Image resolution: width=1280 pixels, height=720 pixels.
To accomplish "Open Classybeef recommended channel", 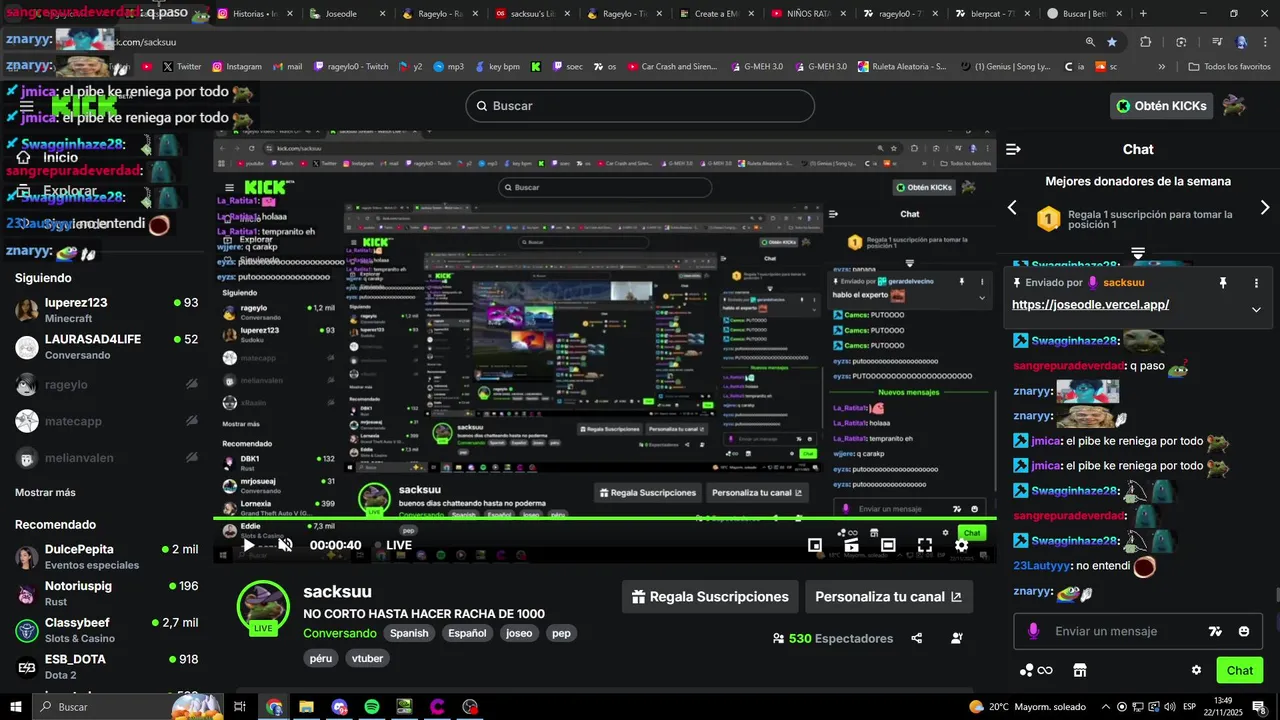I will (106, 630).
